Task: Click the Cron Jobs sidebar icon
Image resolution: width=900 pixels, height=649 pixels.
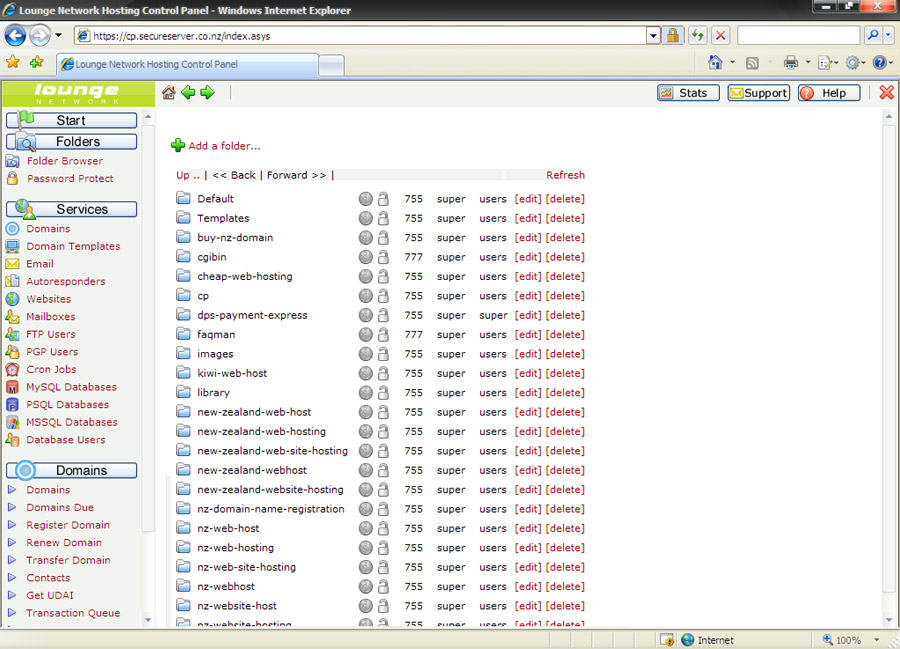Action: pos(12,370)
